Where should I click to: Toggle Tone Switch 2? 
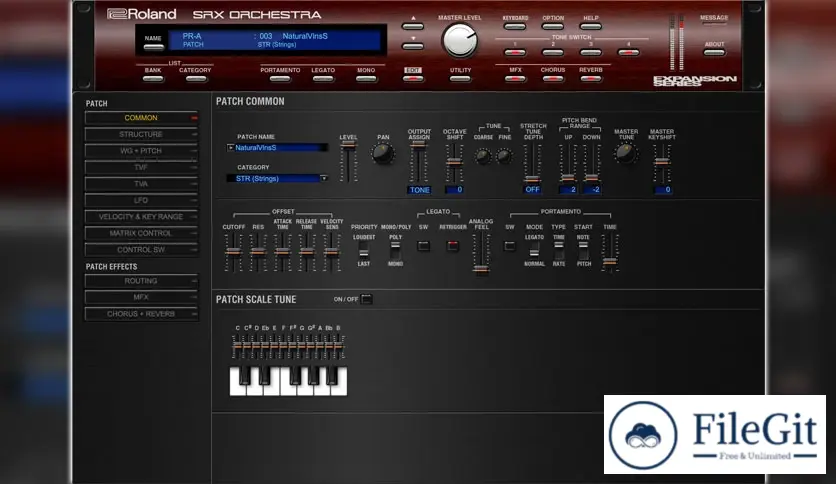point(552,52)
